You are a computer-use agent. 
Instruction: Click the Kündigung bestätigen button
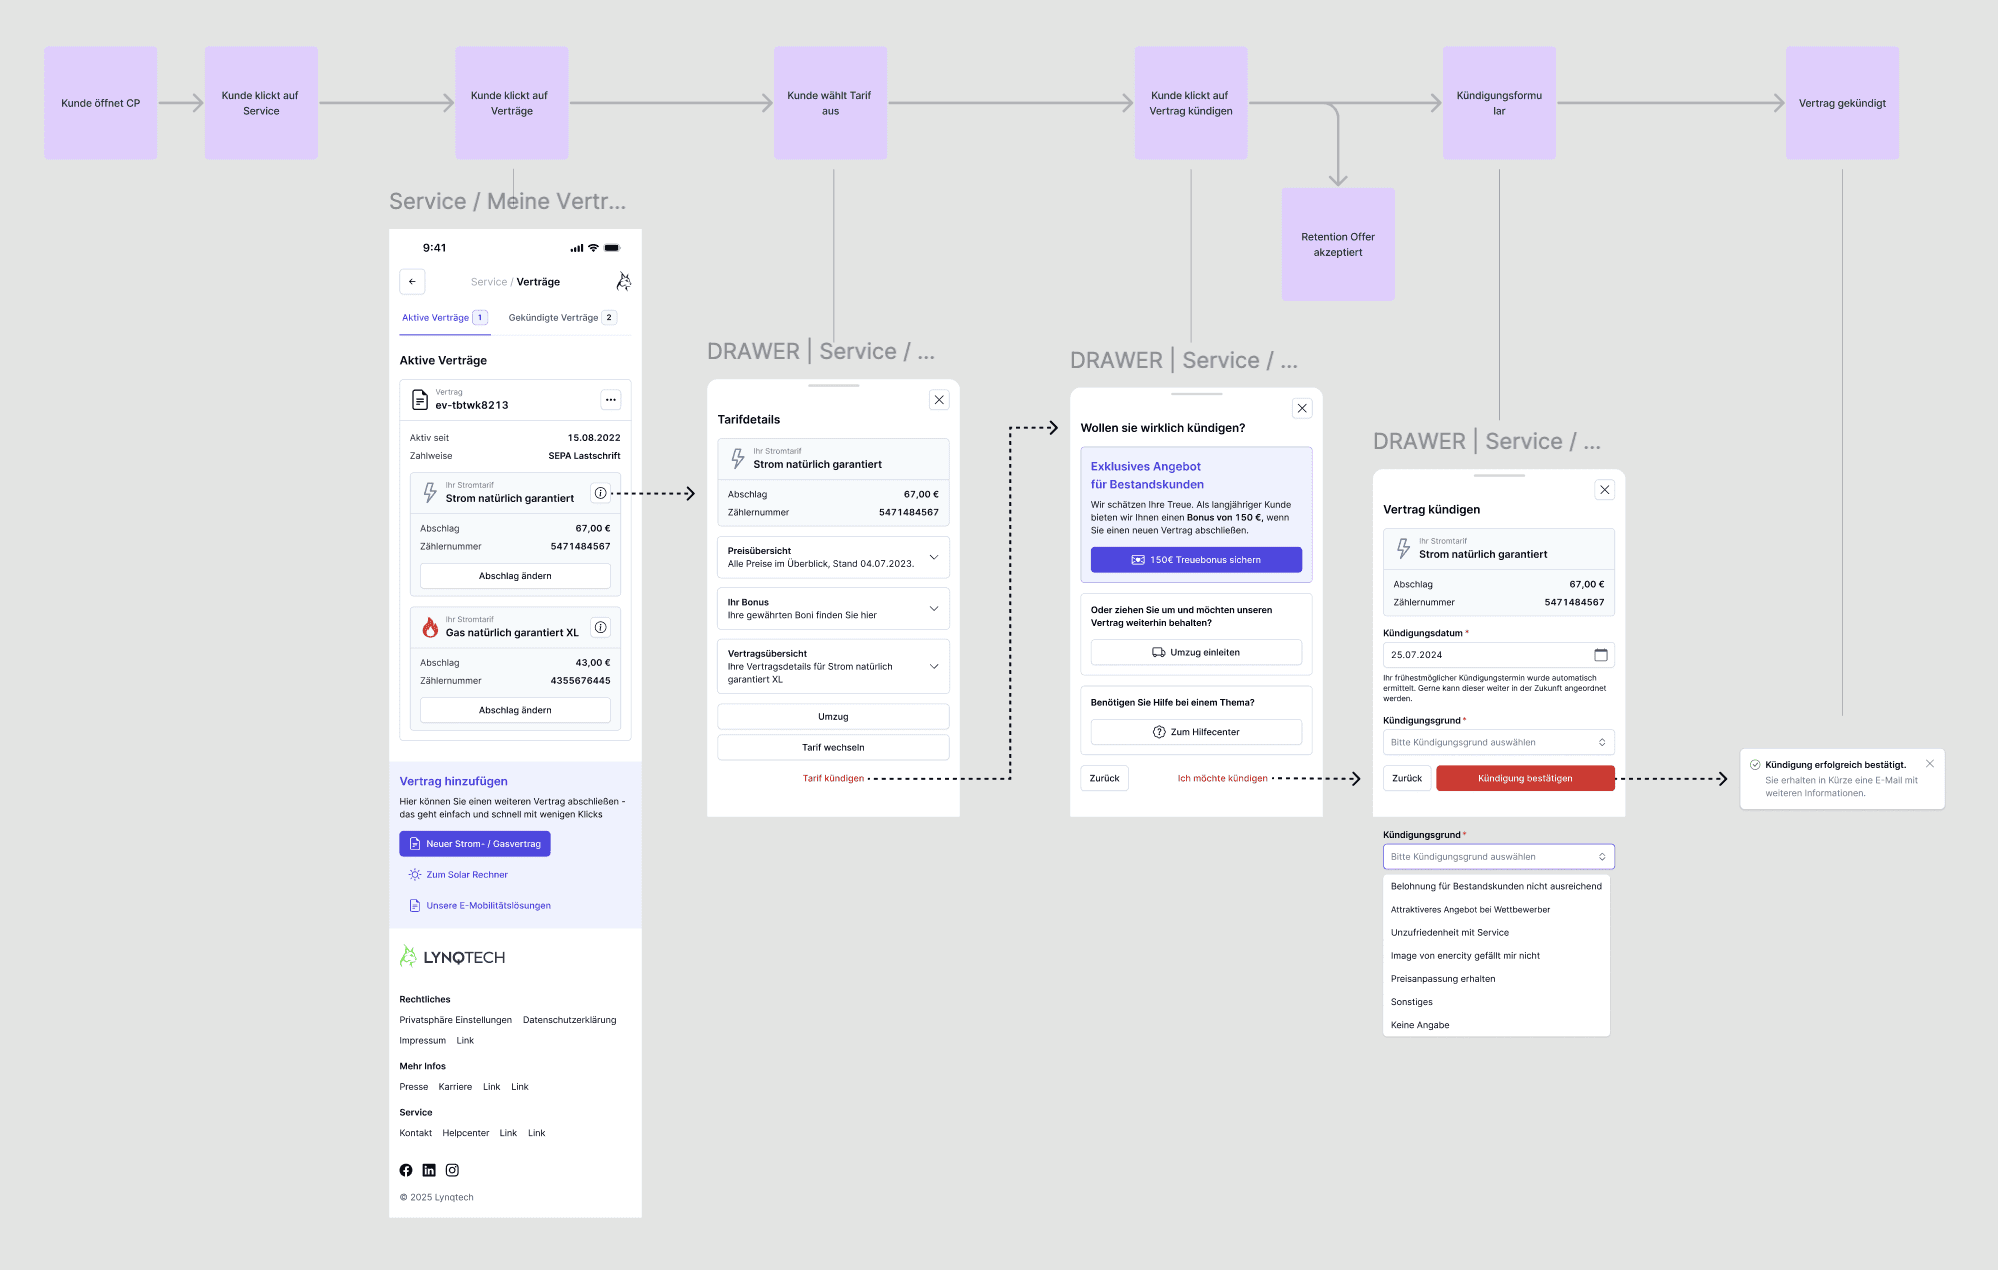[1524, 778]
